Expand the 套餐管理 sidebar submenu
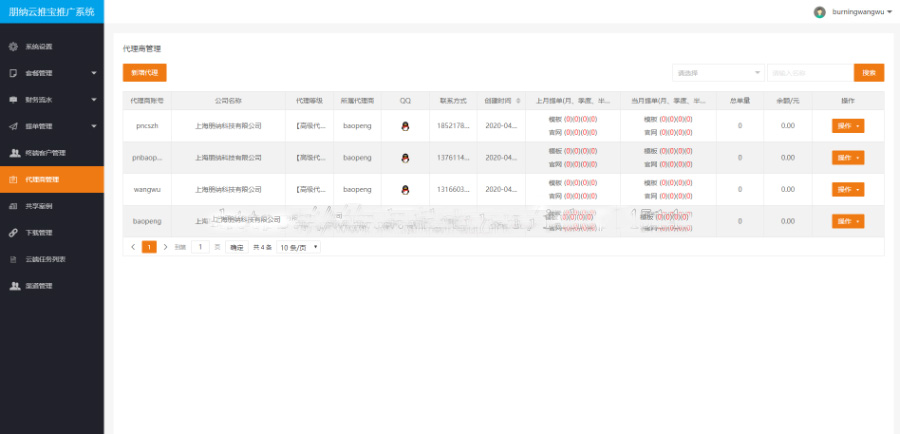 click(93, 73)
